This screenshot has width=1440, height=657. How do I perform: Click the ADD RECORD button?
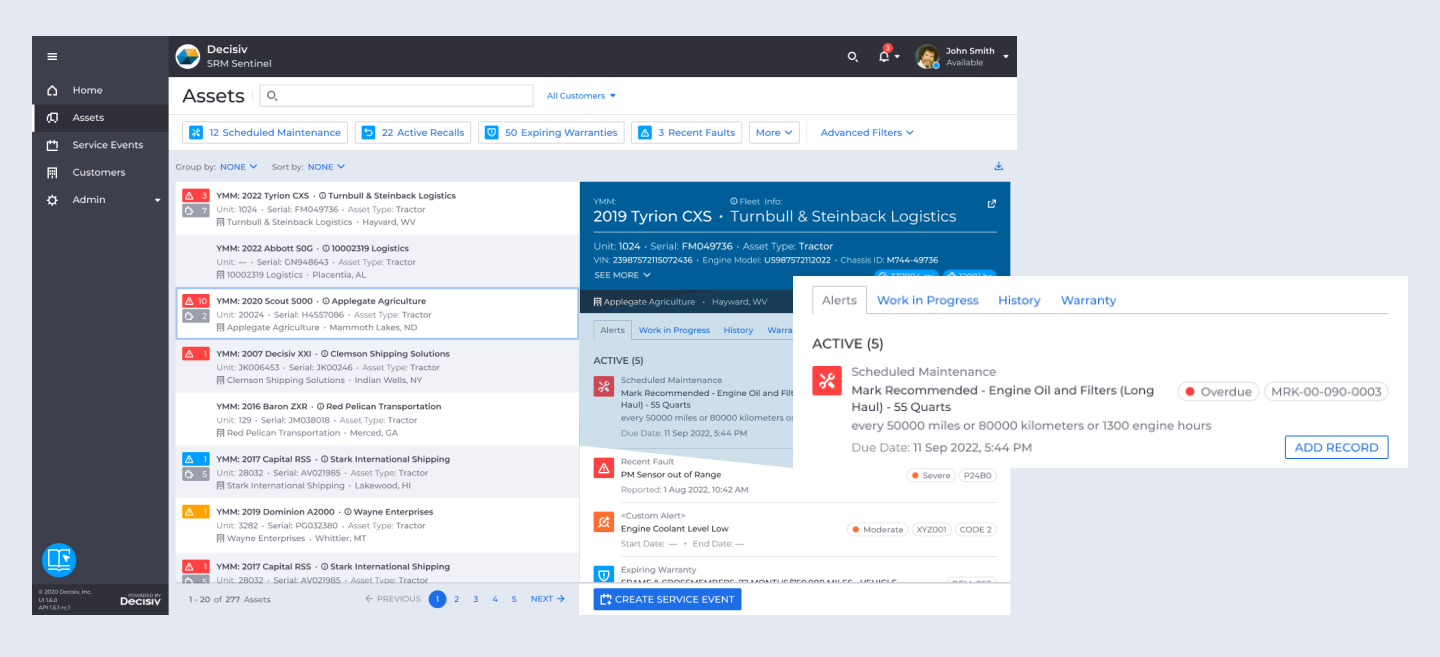pos(1336,447)
